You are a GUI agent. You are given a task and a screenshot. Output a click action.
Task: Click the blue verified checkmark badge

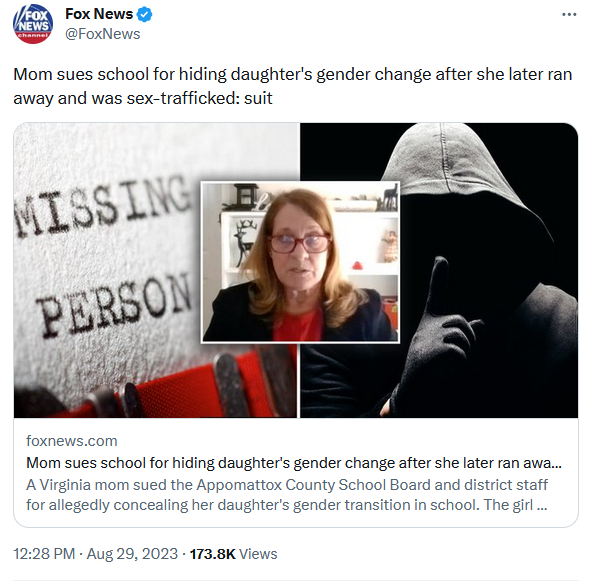(x=144, y=14)
